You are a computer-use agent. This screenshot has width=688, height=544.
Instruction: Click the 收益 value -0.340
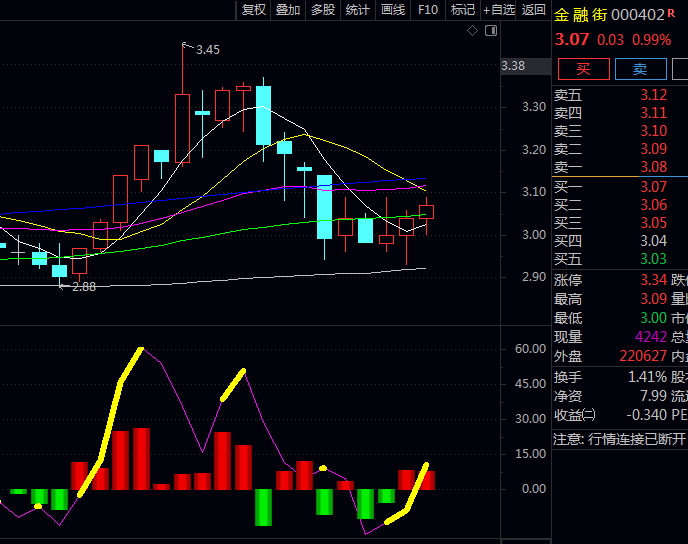click(647, 415)
